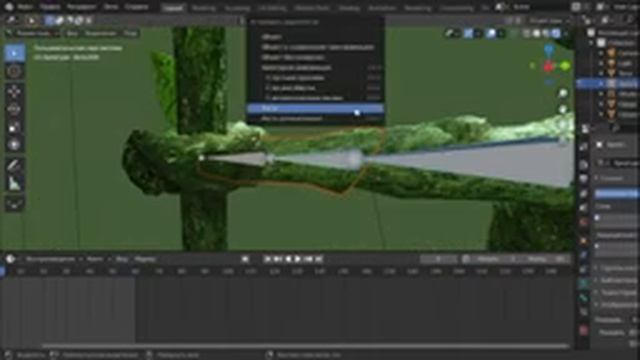
Task: Switch to wireframe viewport shading
Action: pos(527,33)
